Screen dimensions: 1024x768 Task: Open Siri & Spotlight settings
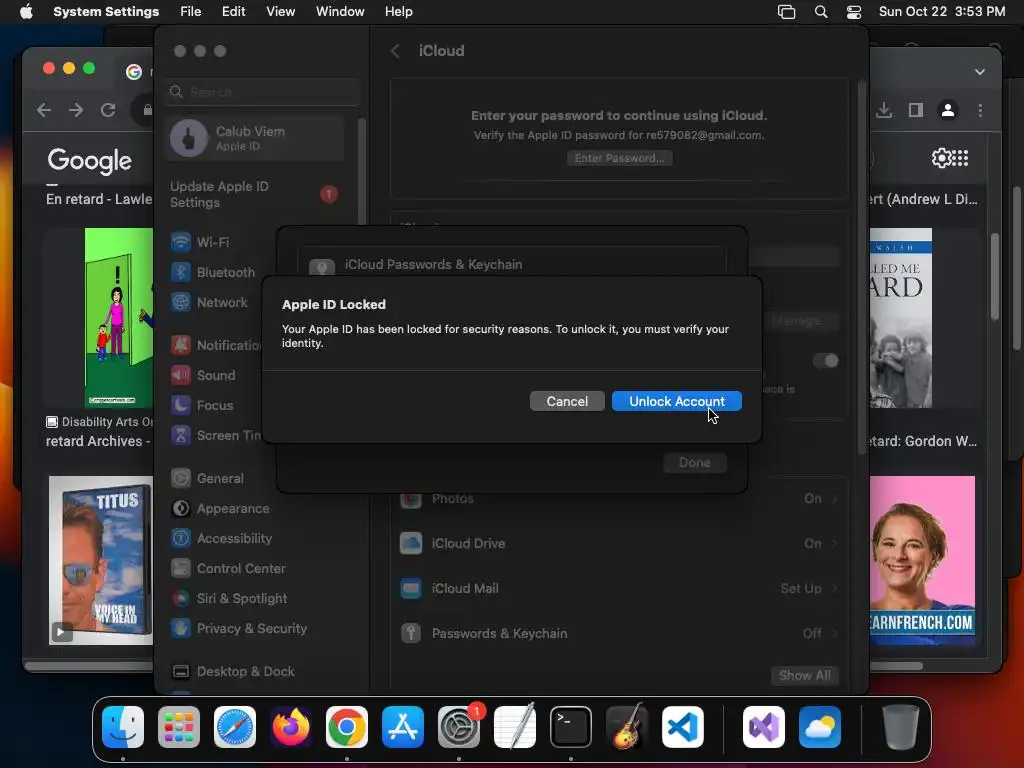(x=242, y=599)
